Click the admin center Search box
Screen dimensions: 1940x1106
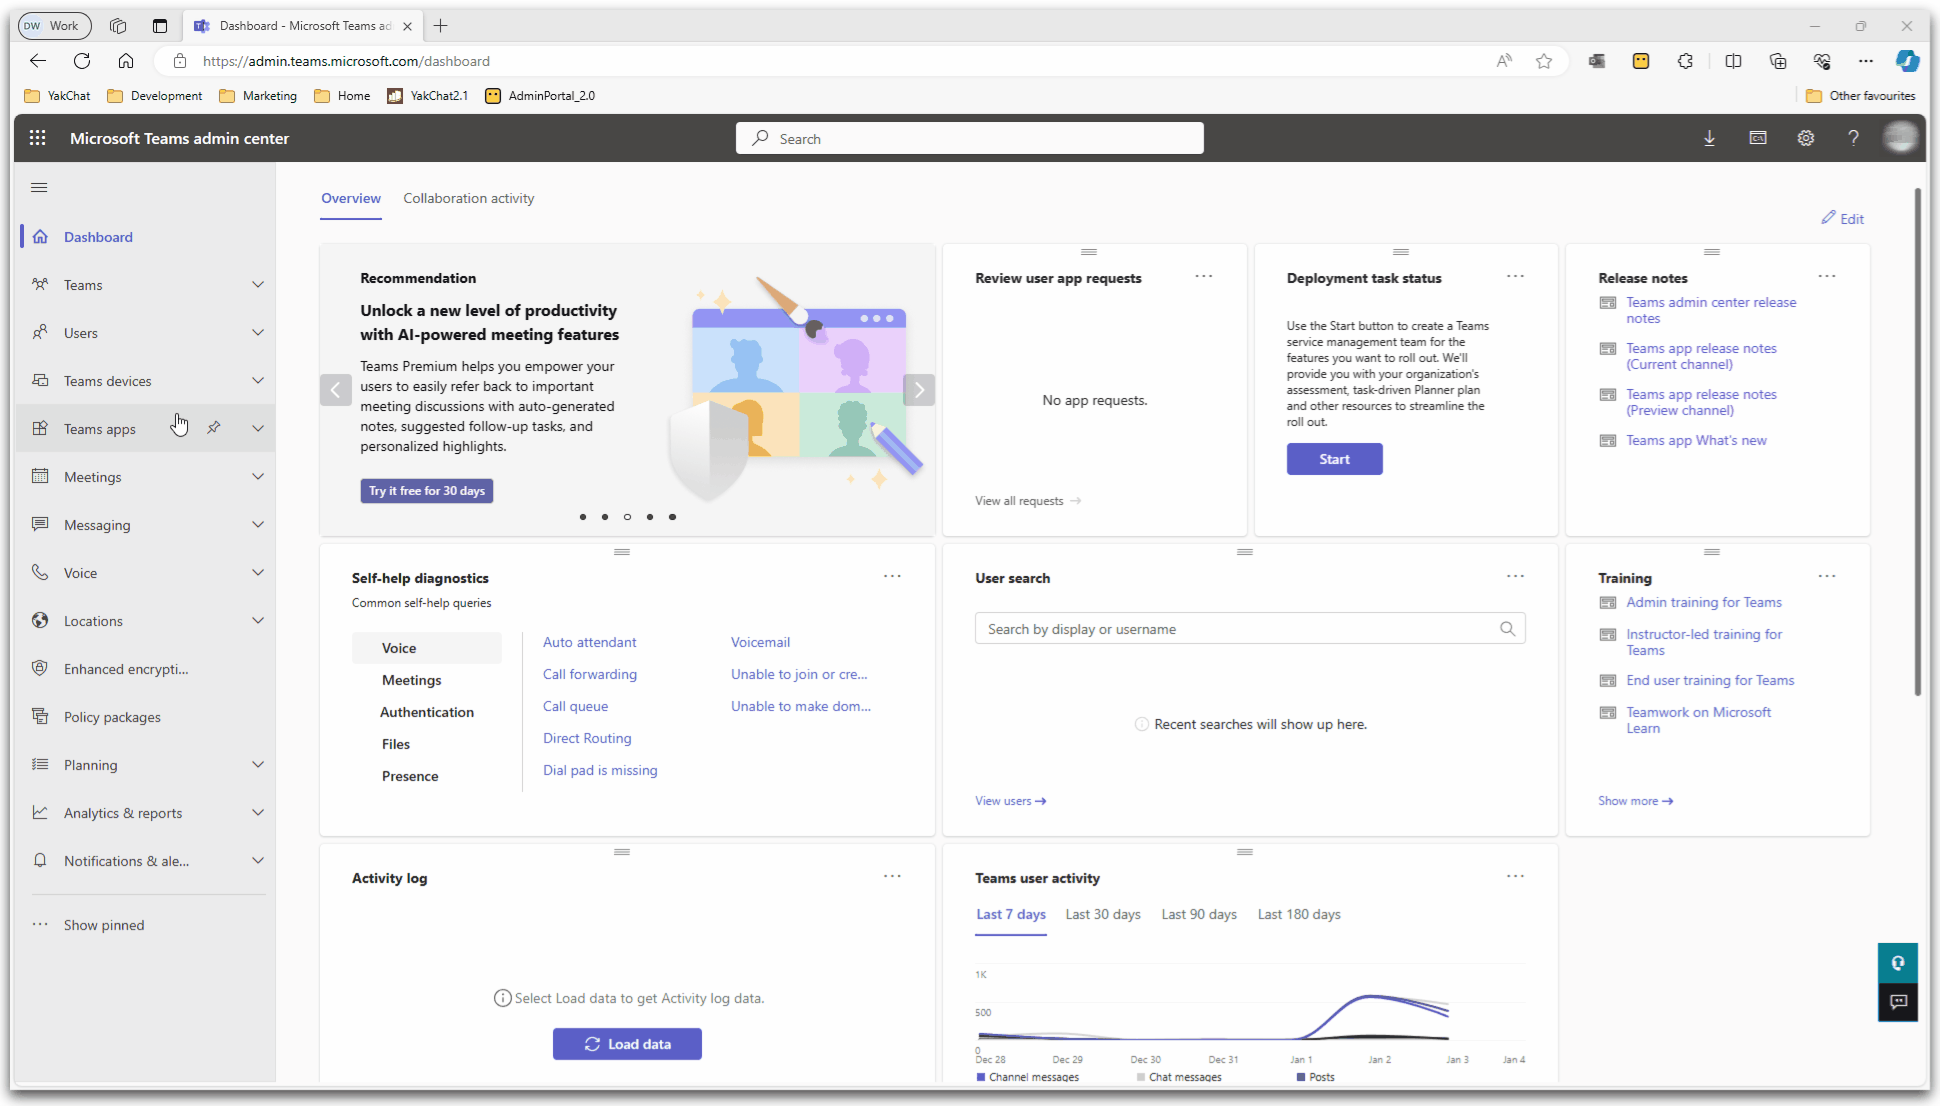pyautogui.click(x=969, y=138)
